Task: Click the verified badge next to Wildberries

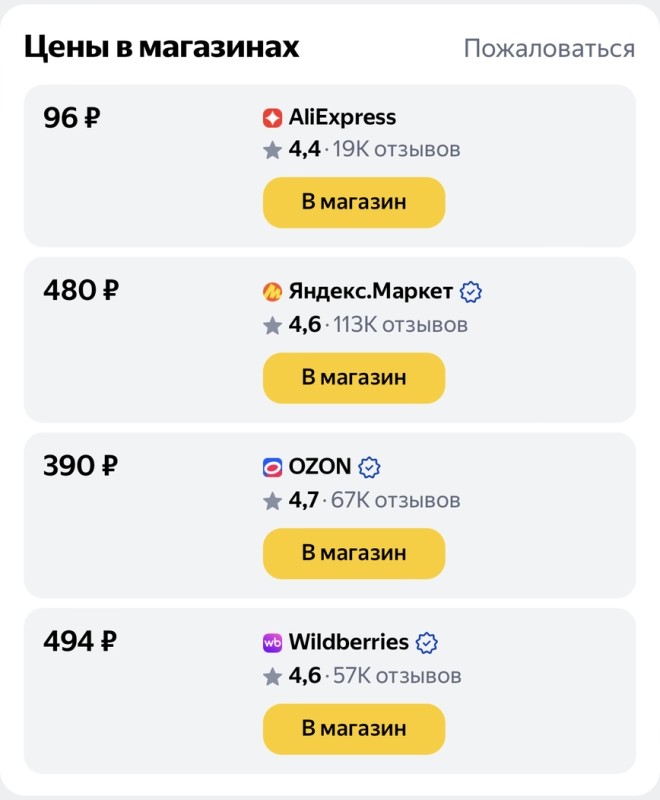Action: 428,644
